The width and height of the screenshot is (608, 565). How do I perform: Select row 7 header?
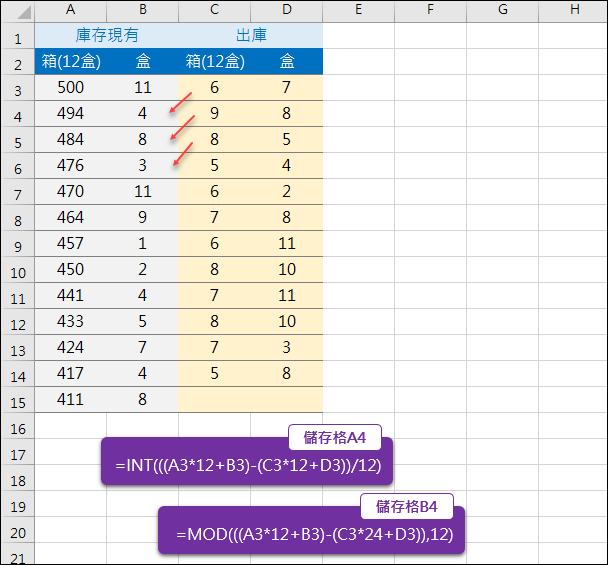[x=18, y=192]
